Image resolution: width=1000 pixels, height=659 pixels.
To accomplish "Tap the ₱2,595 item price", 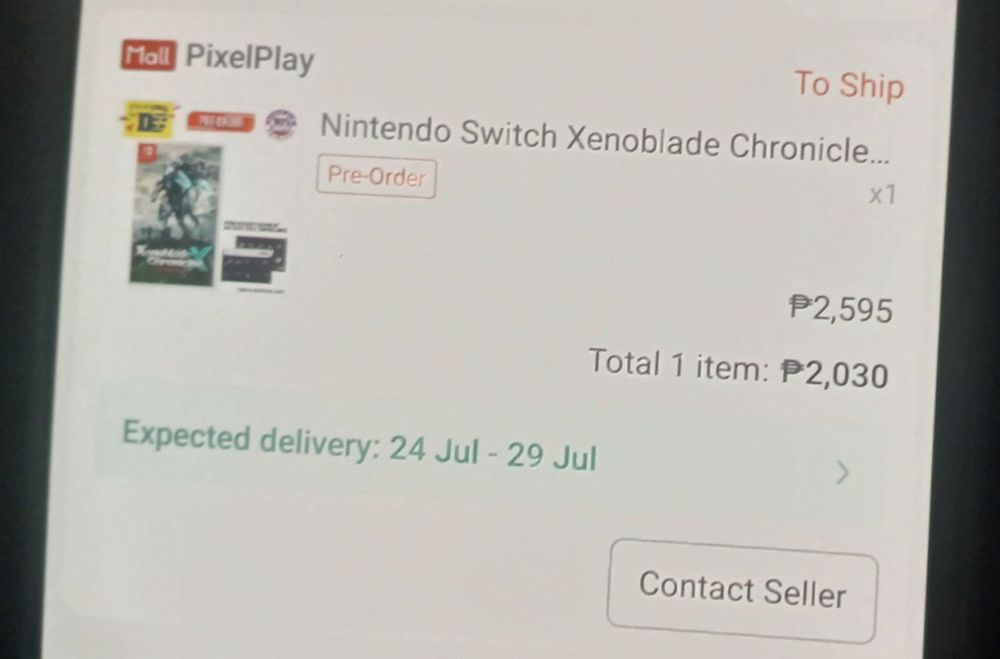I will point(841,309).
